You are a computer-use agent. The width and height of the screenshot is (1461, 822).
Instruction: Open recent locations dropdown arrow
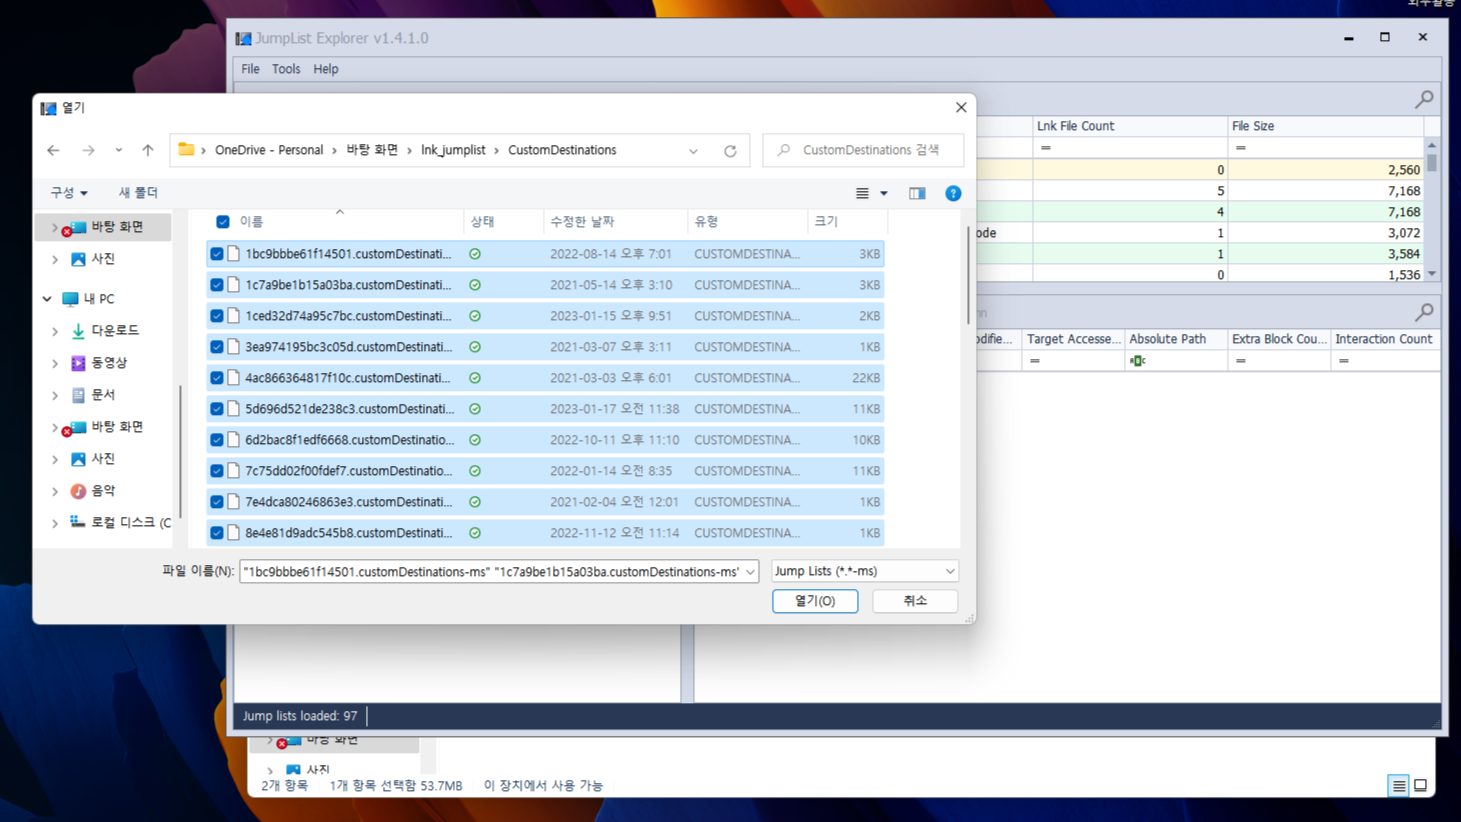tap(119, 151)
